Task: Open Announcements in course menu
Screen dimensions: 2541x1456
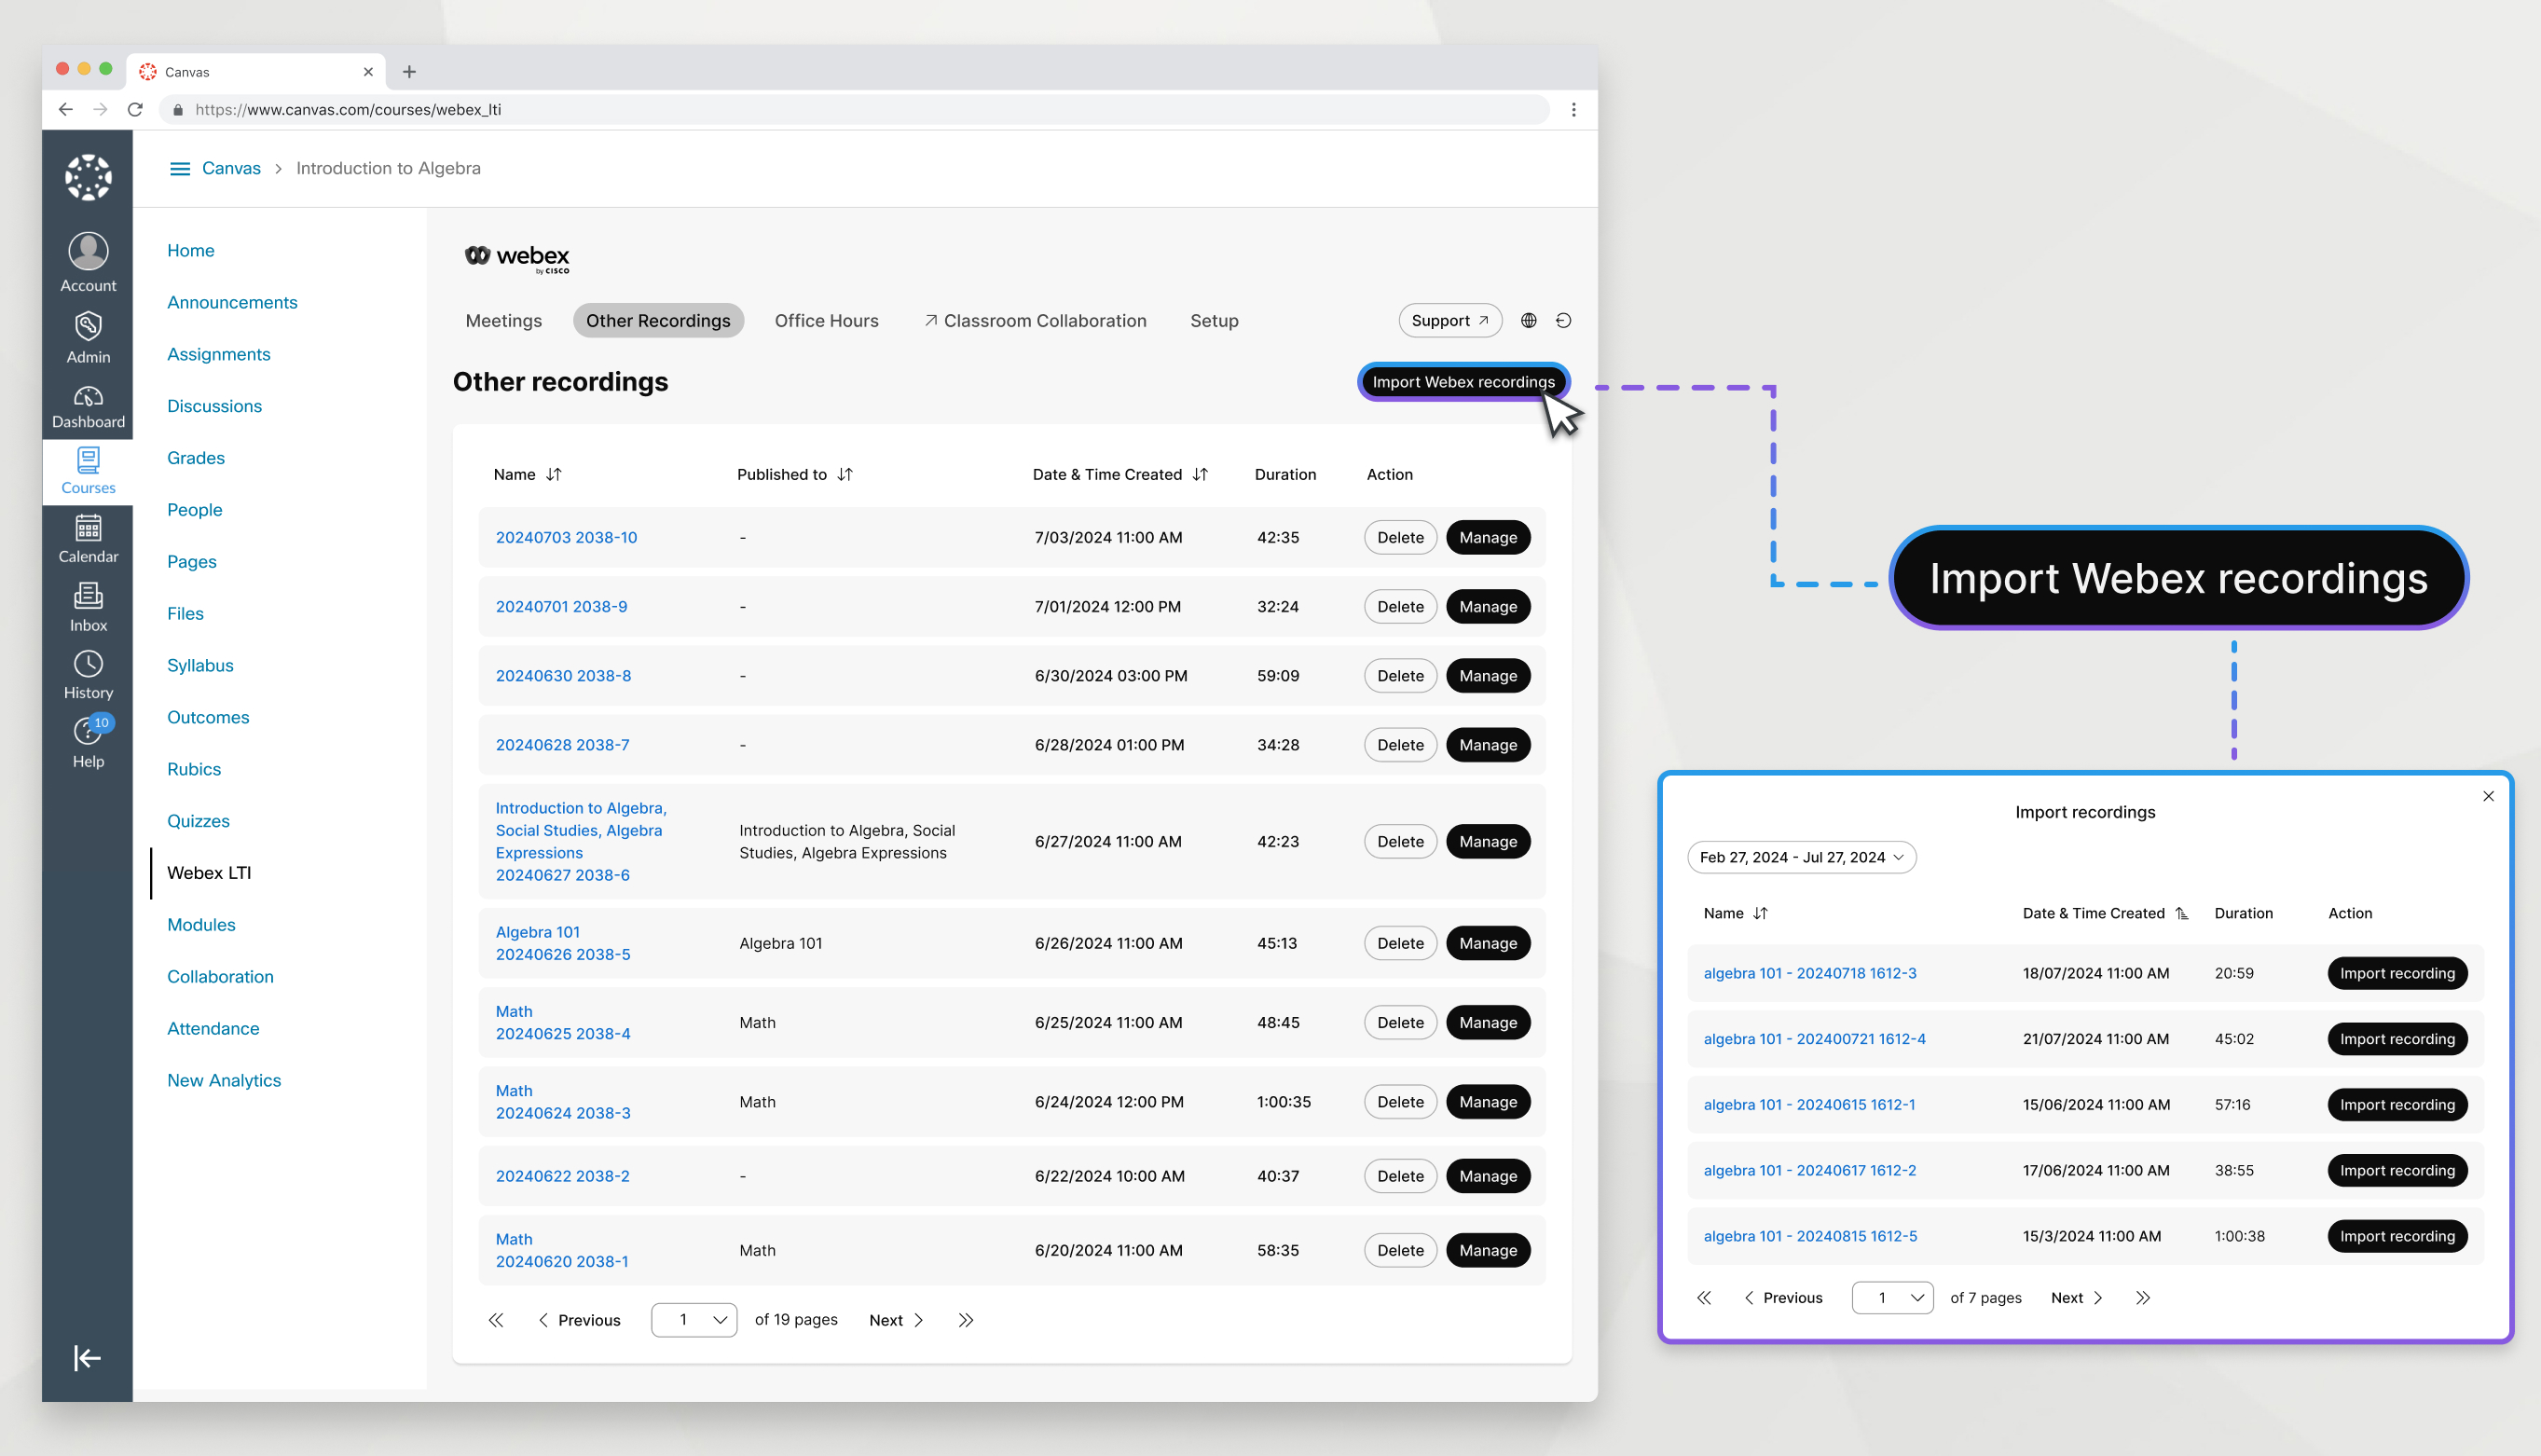Action: coord(232,302)
